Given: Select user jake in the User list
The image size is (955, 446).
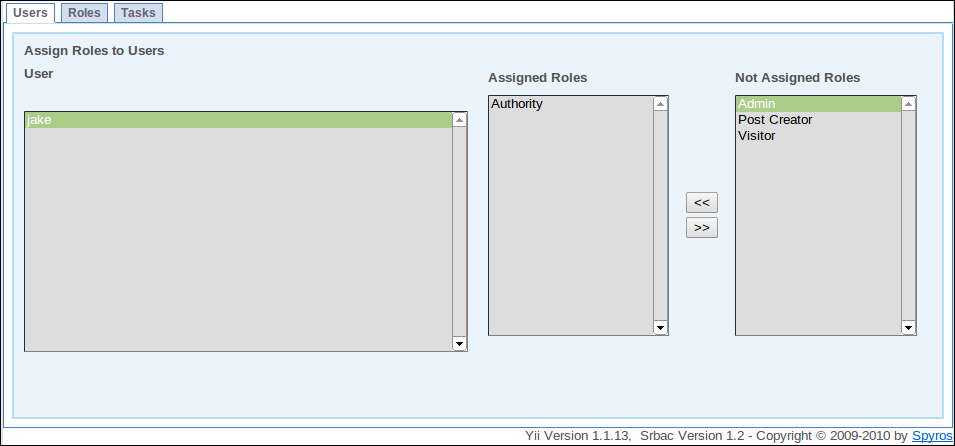Looking at the screenshot, I should 239,120.
